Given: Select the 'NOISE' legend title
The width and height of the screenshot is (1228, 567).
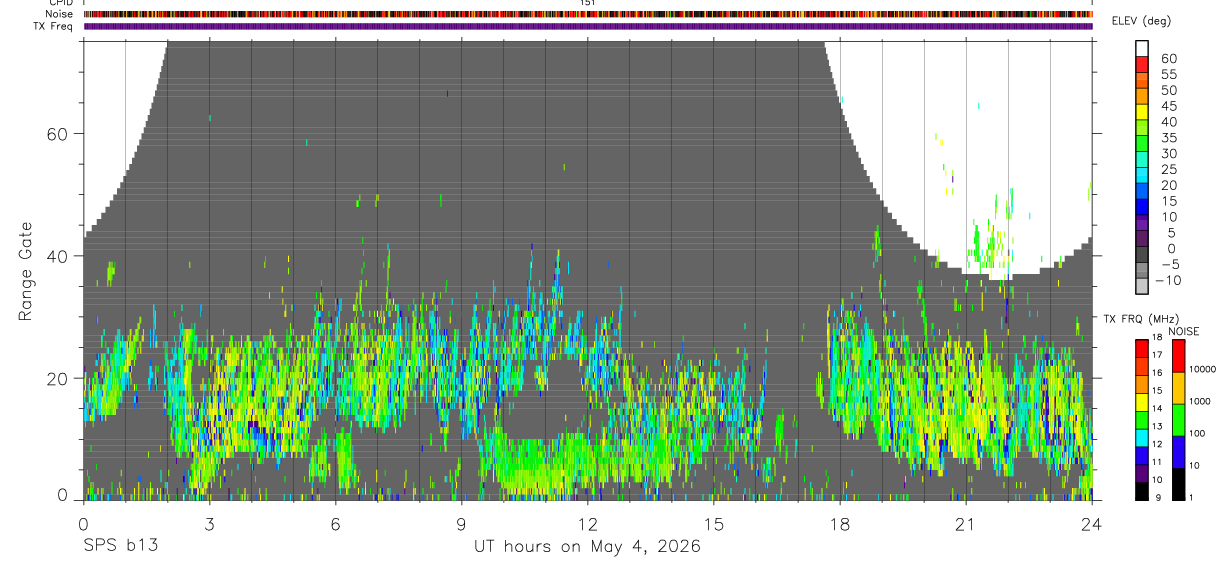Looking at the screenshot, I should pos(1183,331).
